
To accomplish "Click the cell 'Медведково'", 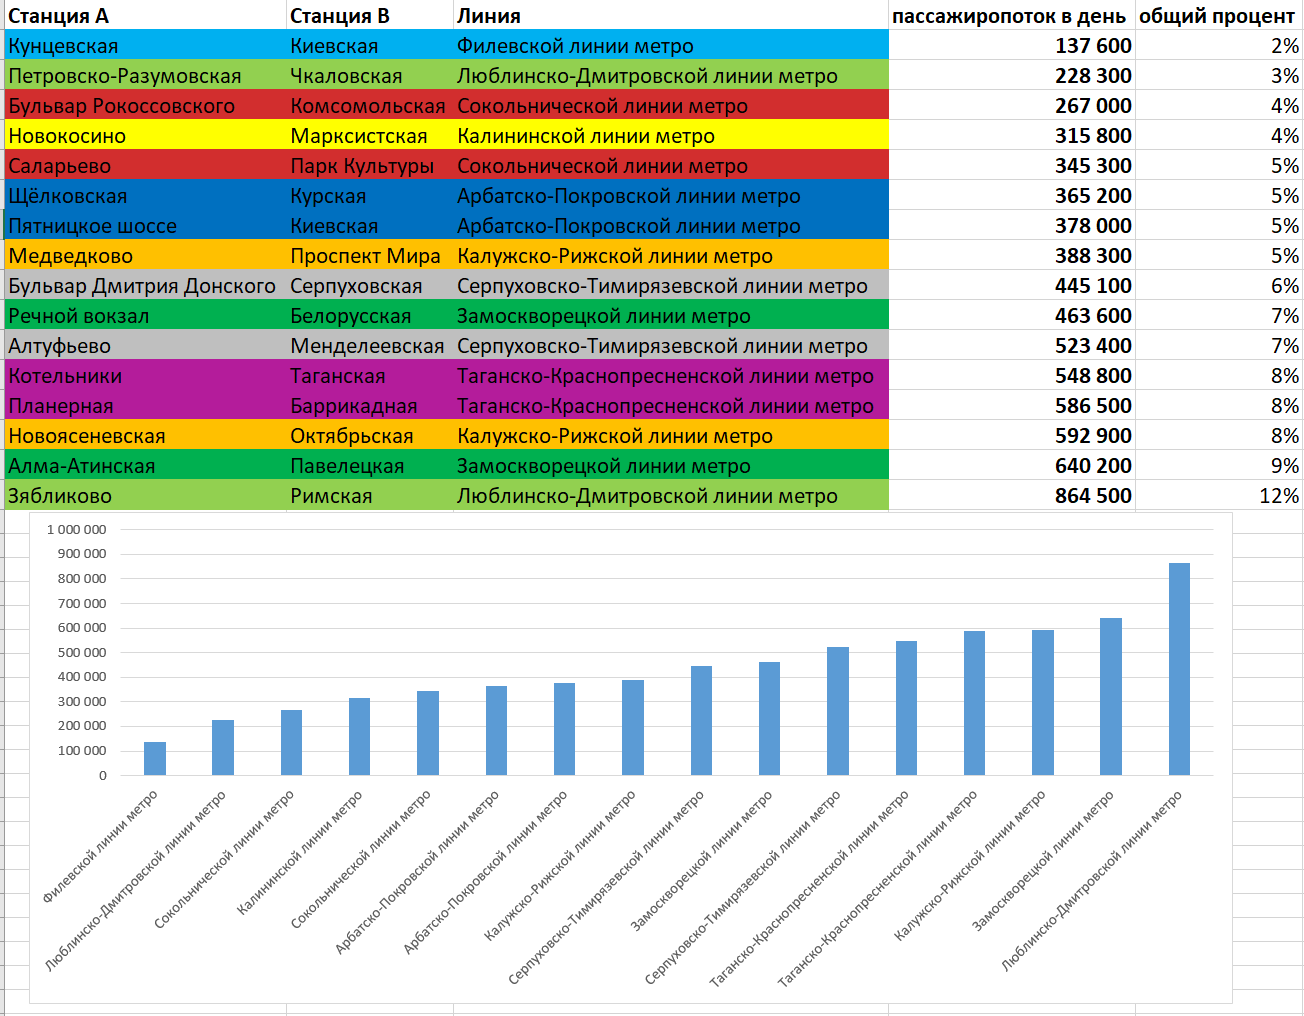I will pyautogui.click(x=145, y=255).
